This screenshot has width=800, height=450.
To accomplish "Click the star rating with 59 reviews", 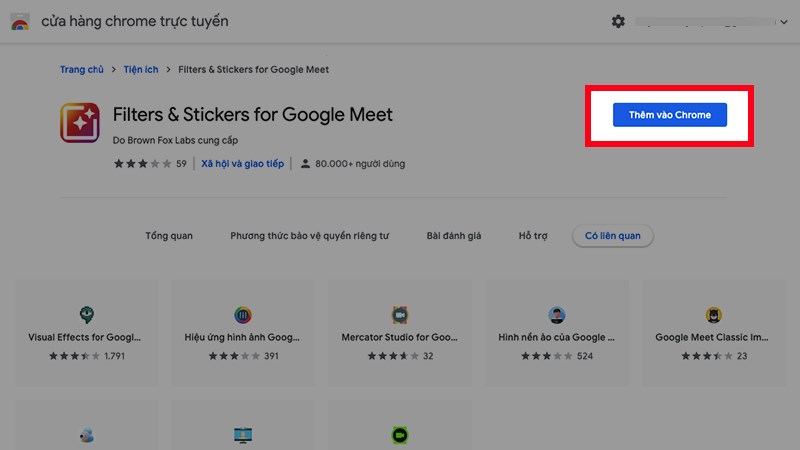I will tap(141, 164).
